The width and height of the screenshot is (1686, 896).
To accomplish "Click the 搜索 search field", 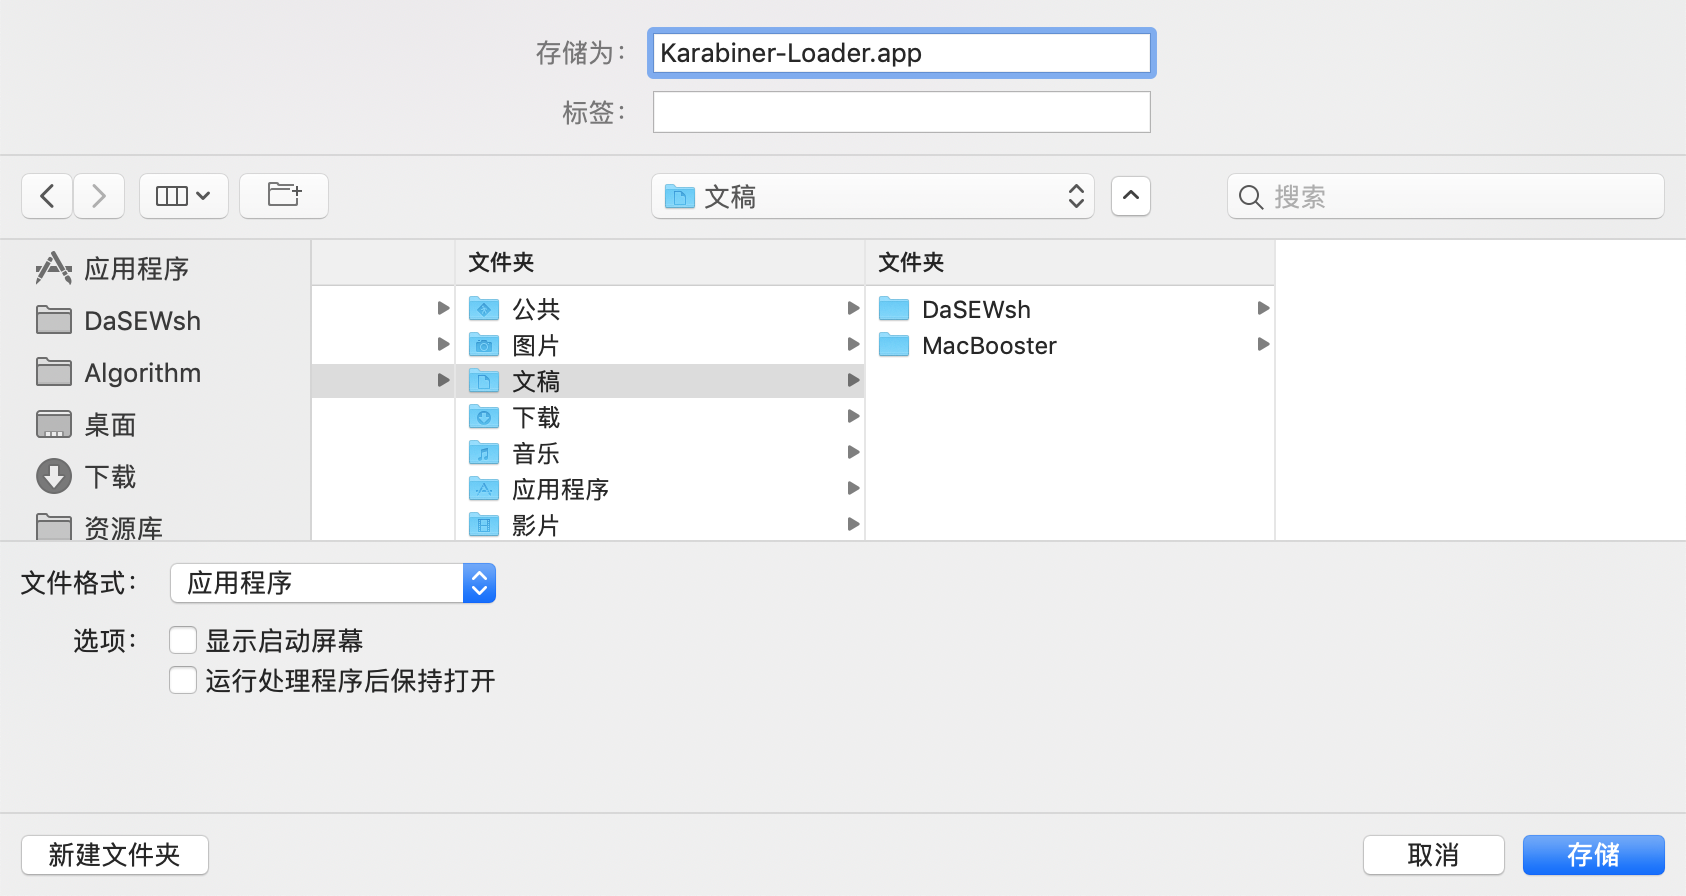I will coord(1446,196).
